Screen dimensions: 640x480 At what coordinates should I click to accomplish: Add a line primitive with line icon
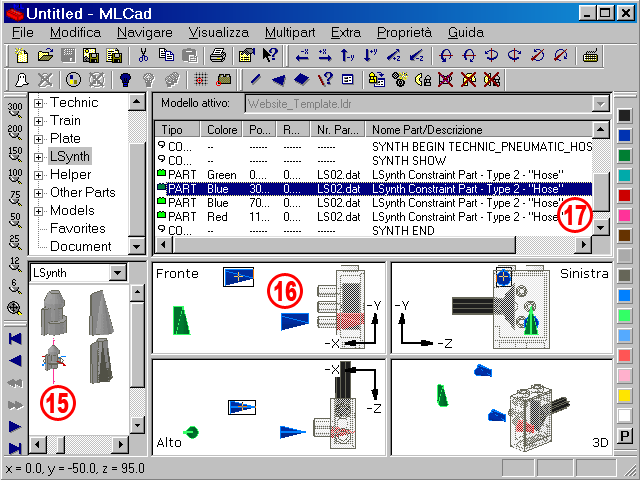[256, 80]
